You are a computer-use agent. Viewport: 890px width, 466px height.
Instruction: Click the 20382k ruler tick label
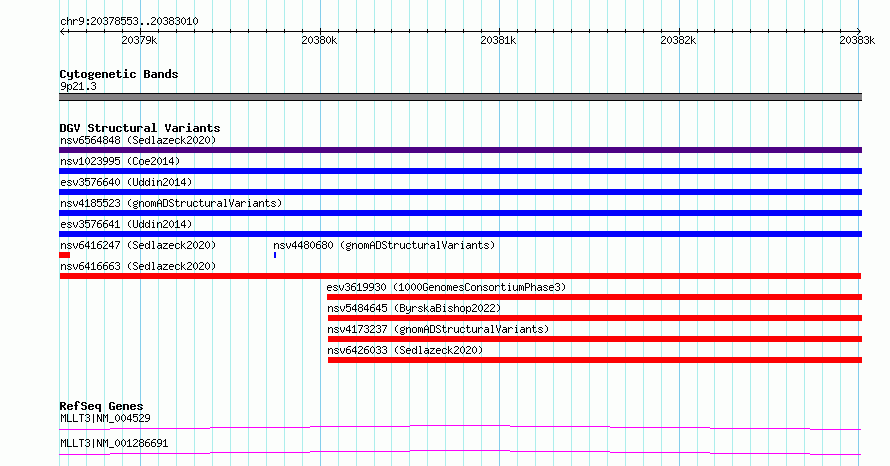point(678,40)
